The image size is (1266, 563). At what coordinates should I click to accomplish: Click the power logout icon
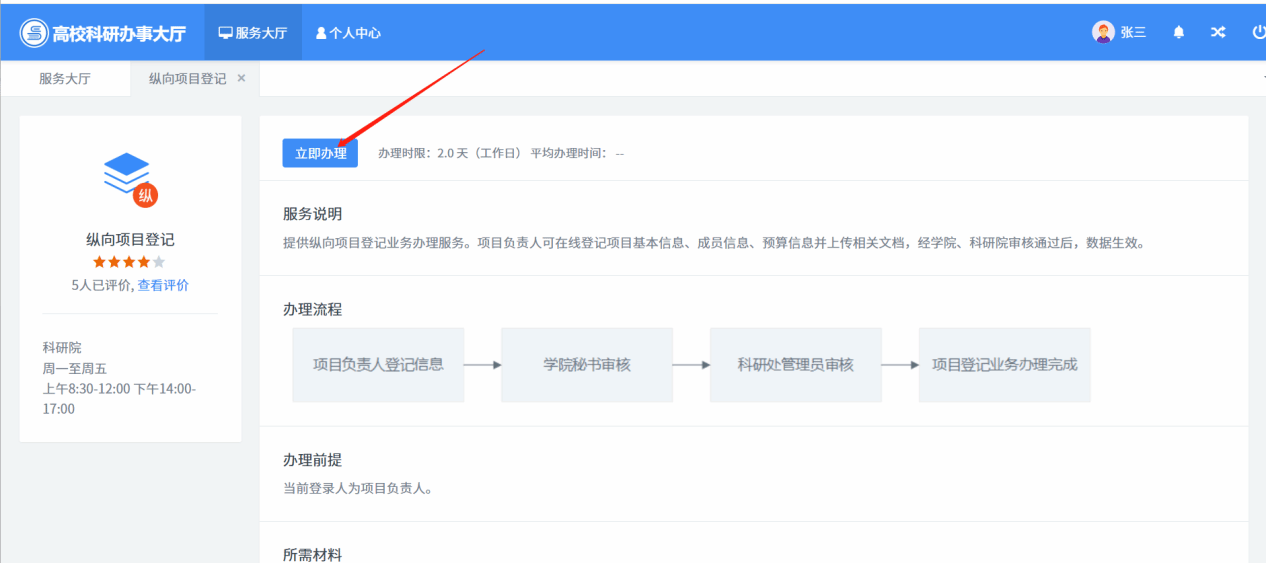[x=1258, y=32]
